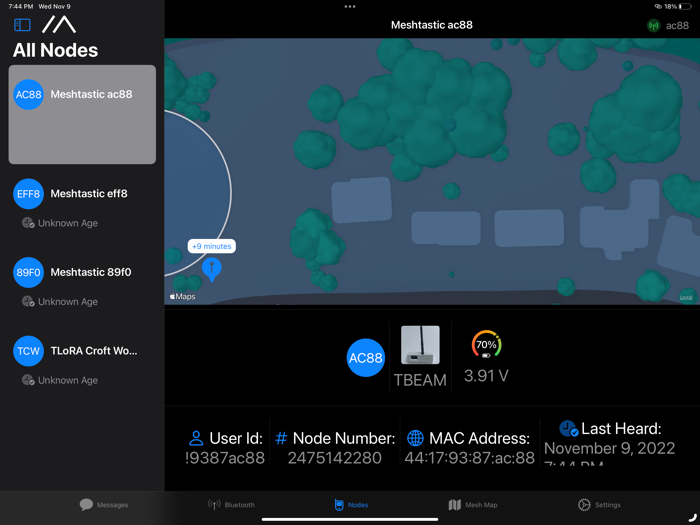
Task: Select the Meshtastic eff8 node
Action: [x=82, y=203]
